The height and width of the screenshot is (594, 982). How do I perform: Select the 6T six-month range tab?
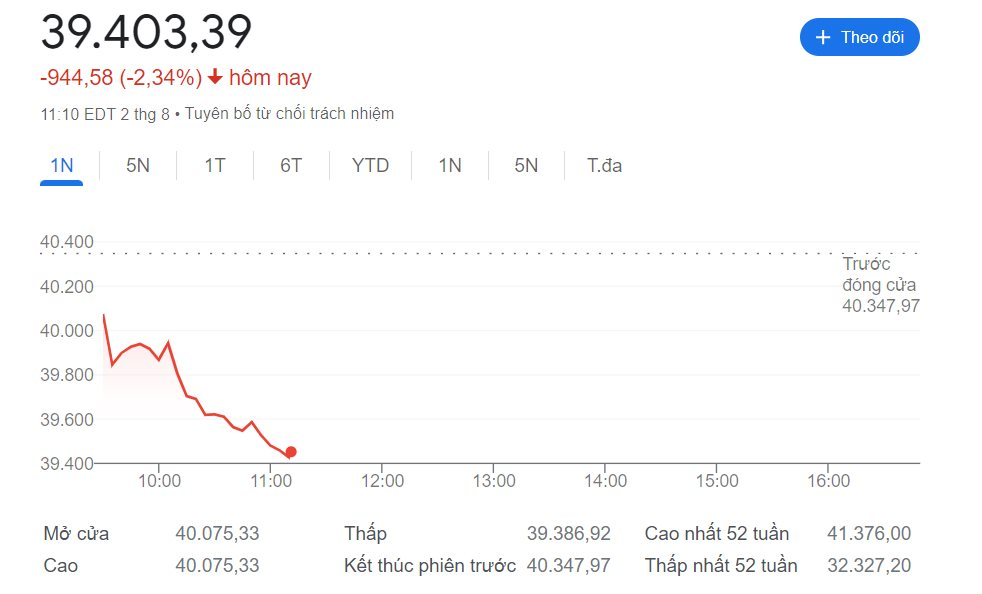tap(291, 165)
